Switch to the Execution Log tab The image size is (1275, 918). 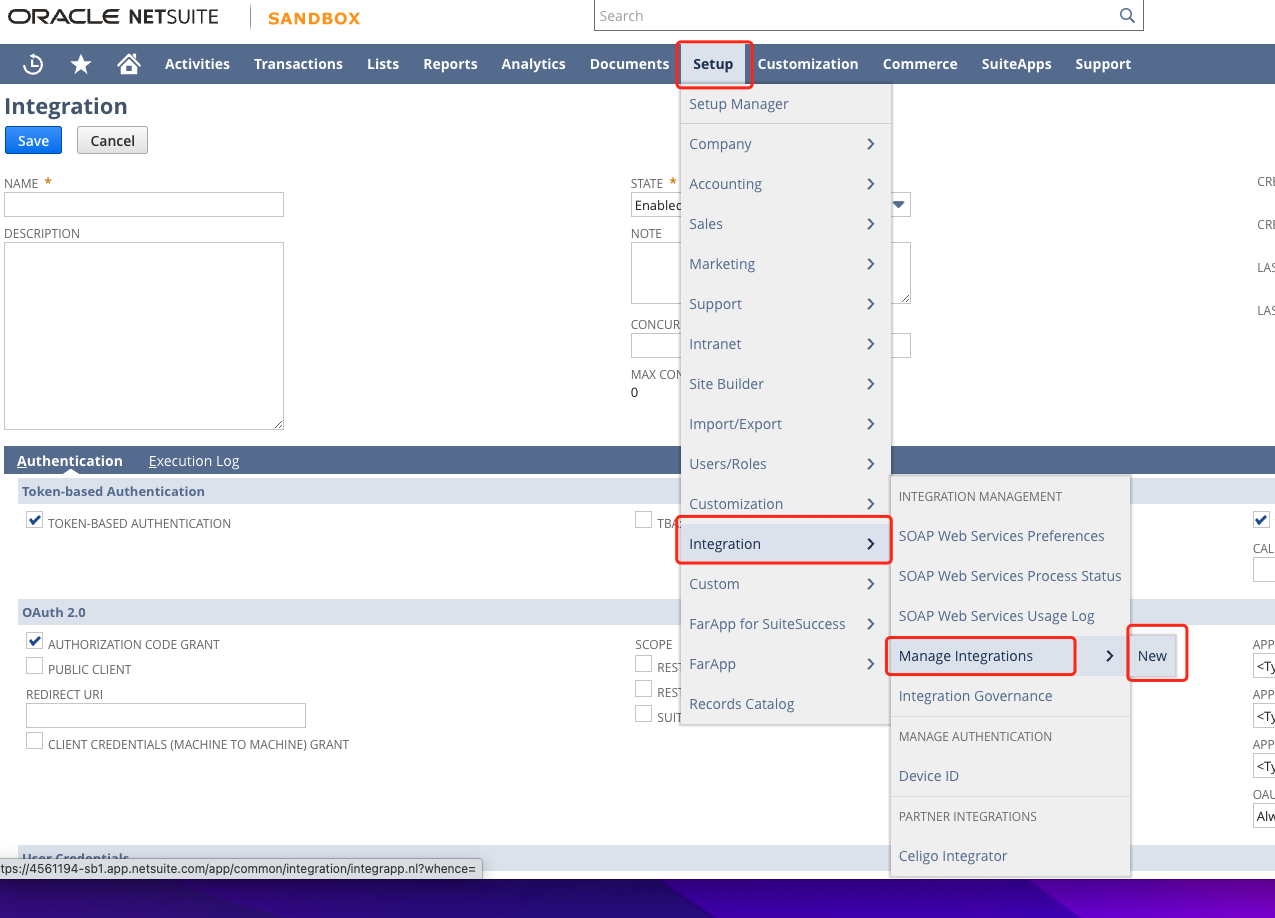(x=194, y=461)
